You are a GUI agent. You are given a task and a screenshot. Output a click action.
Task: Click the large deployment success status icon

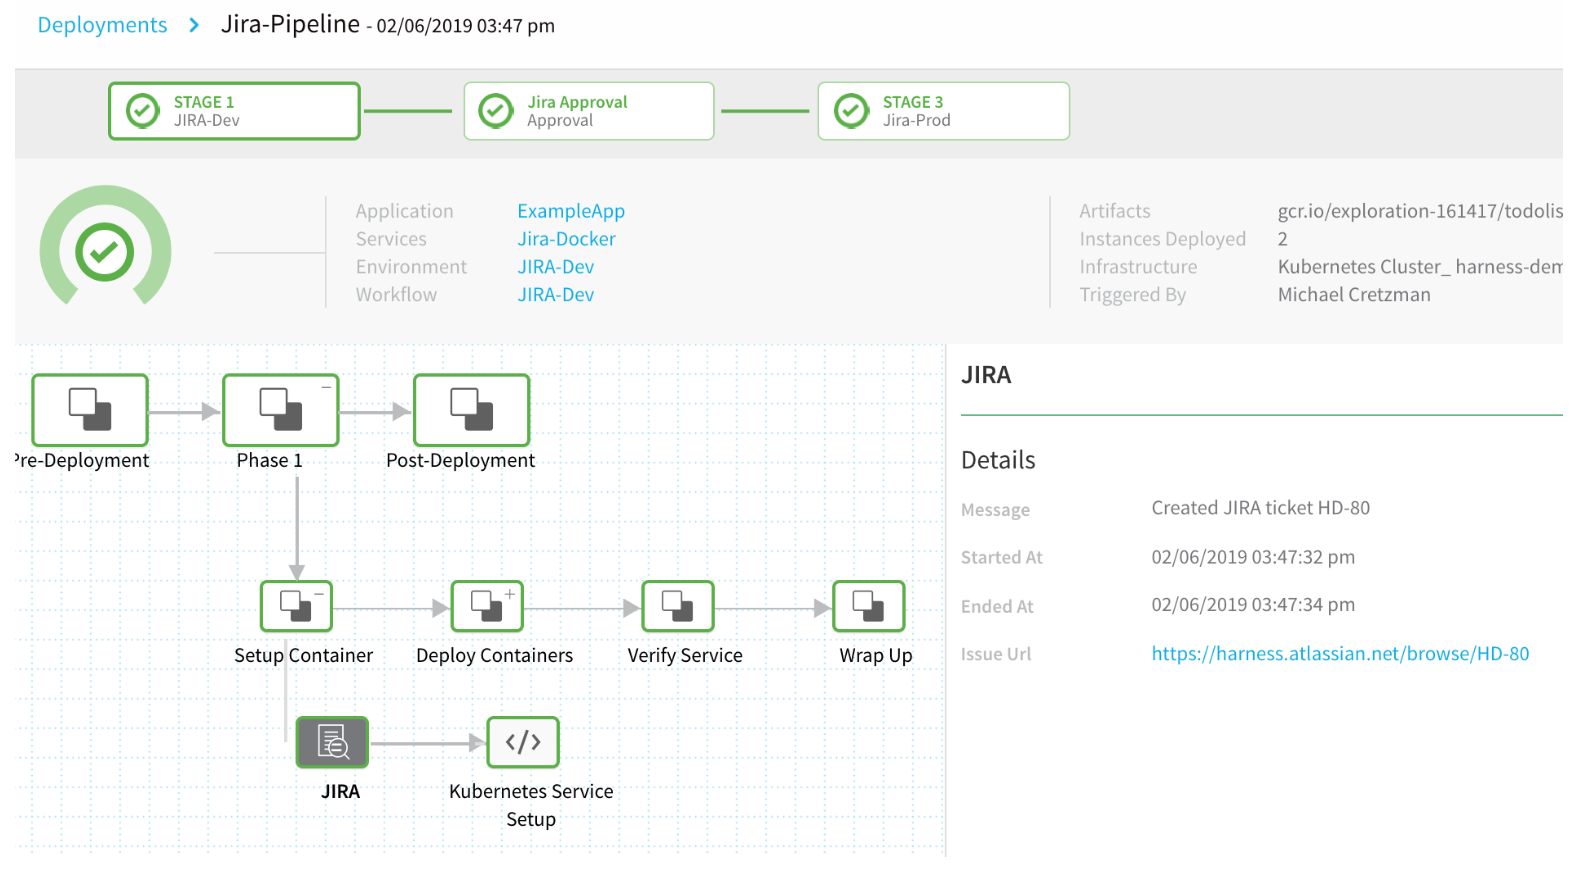click(x=105, y=252)
